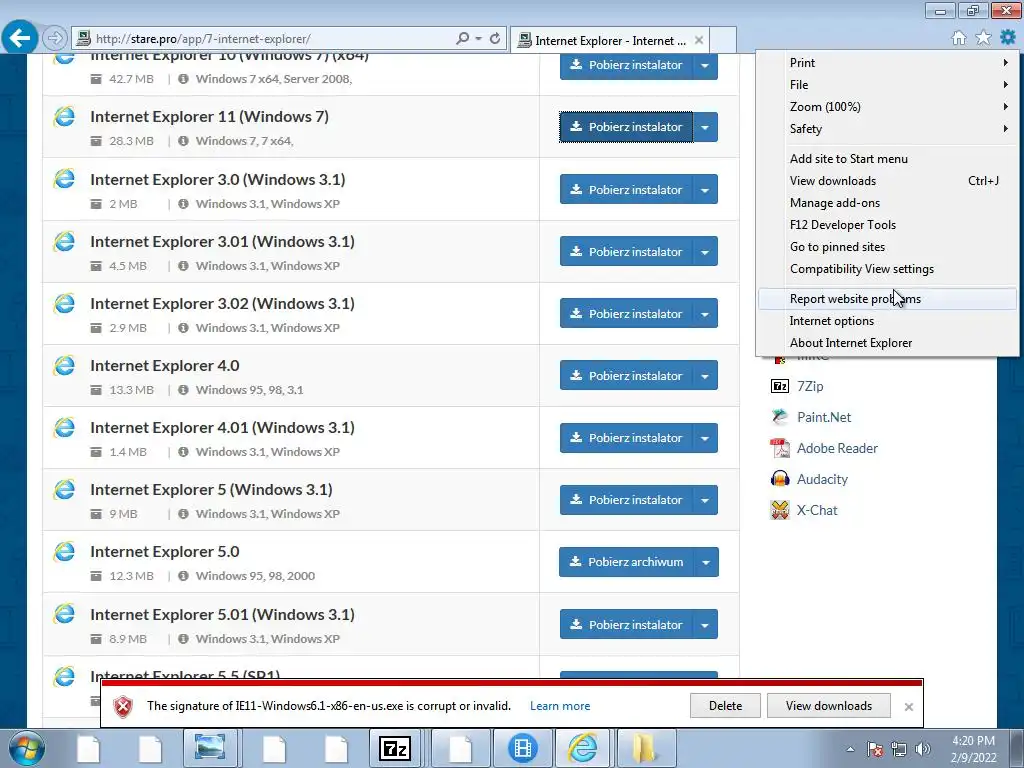Open the 7z app in the taskbar

click(x=395, y=748)
